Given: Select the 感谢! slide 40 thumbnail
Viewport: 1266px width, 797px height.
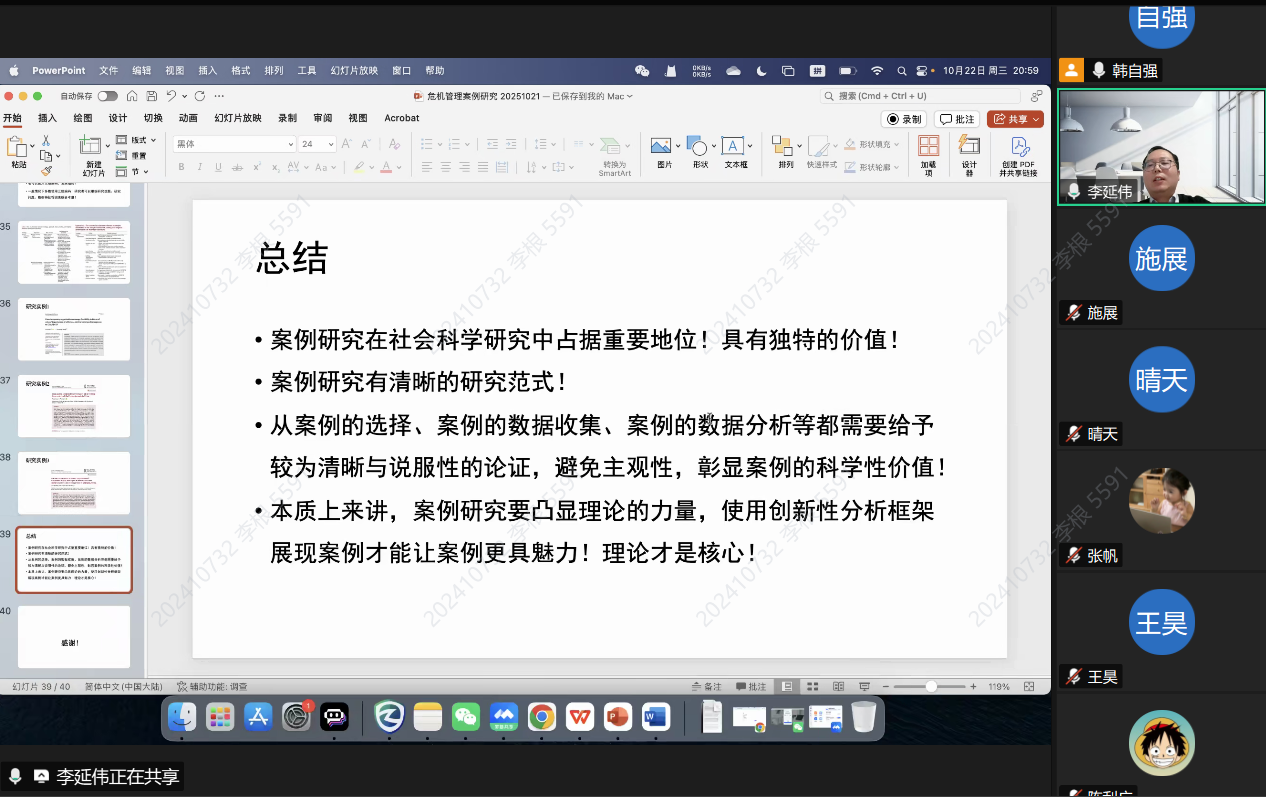Looking at the screenshot, I should pyautogui.click(x=74, y=637).
